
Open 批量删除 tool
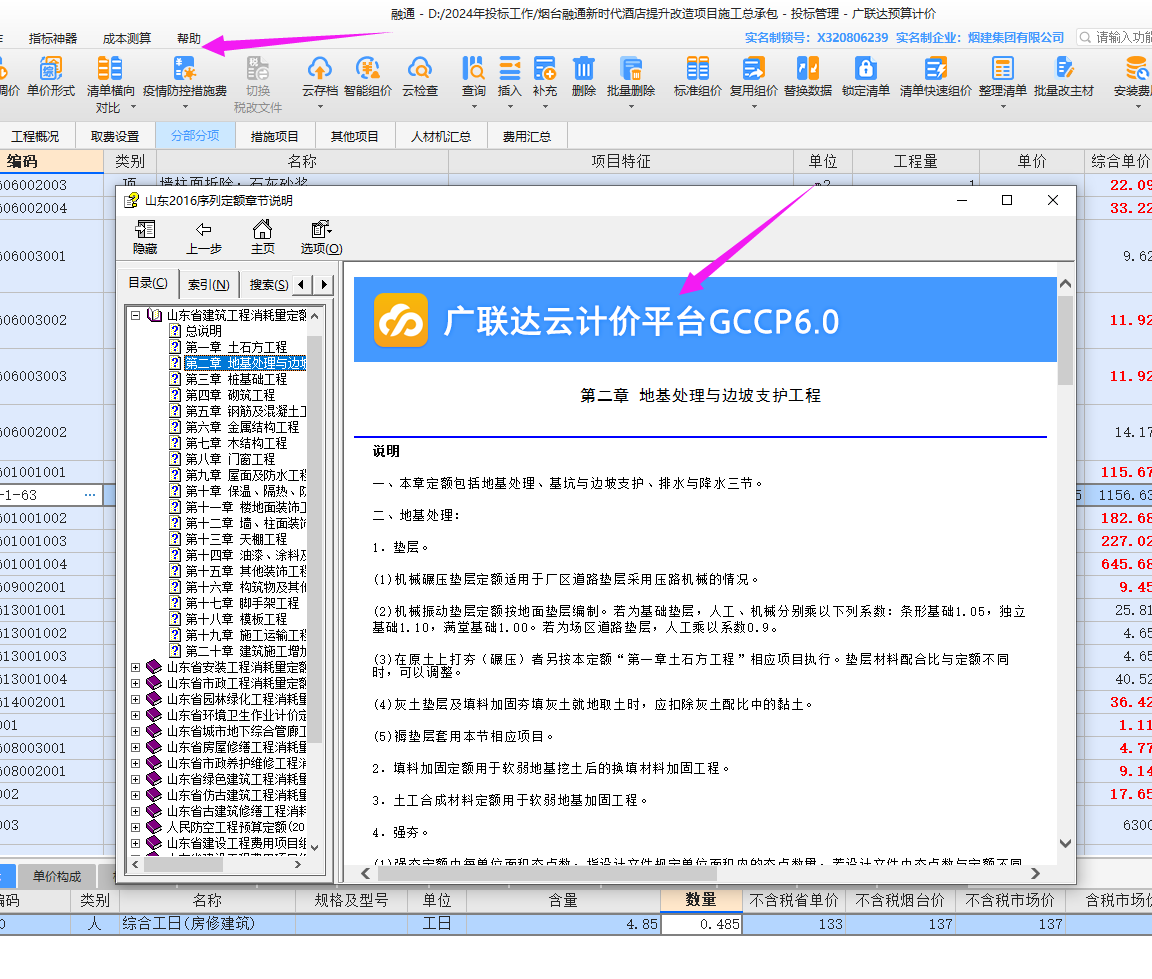[630, 77]
